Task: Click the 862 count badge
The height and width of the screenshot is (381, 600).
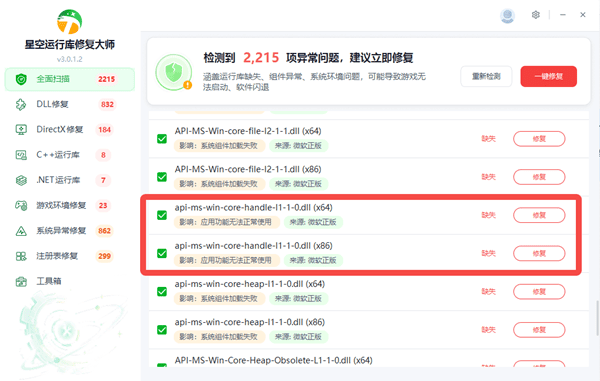Action: click(104, 231)
